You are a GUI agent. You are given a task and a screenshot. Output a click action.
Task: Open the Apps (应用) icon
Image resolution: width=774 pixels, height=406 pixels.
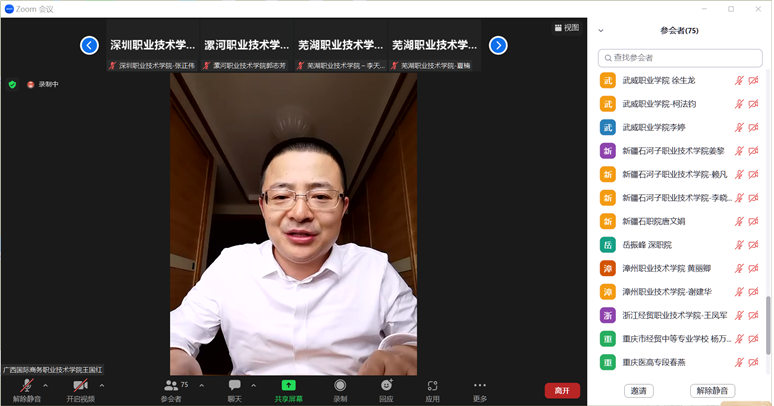pos(432,386)
